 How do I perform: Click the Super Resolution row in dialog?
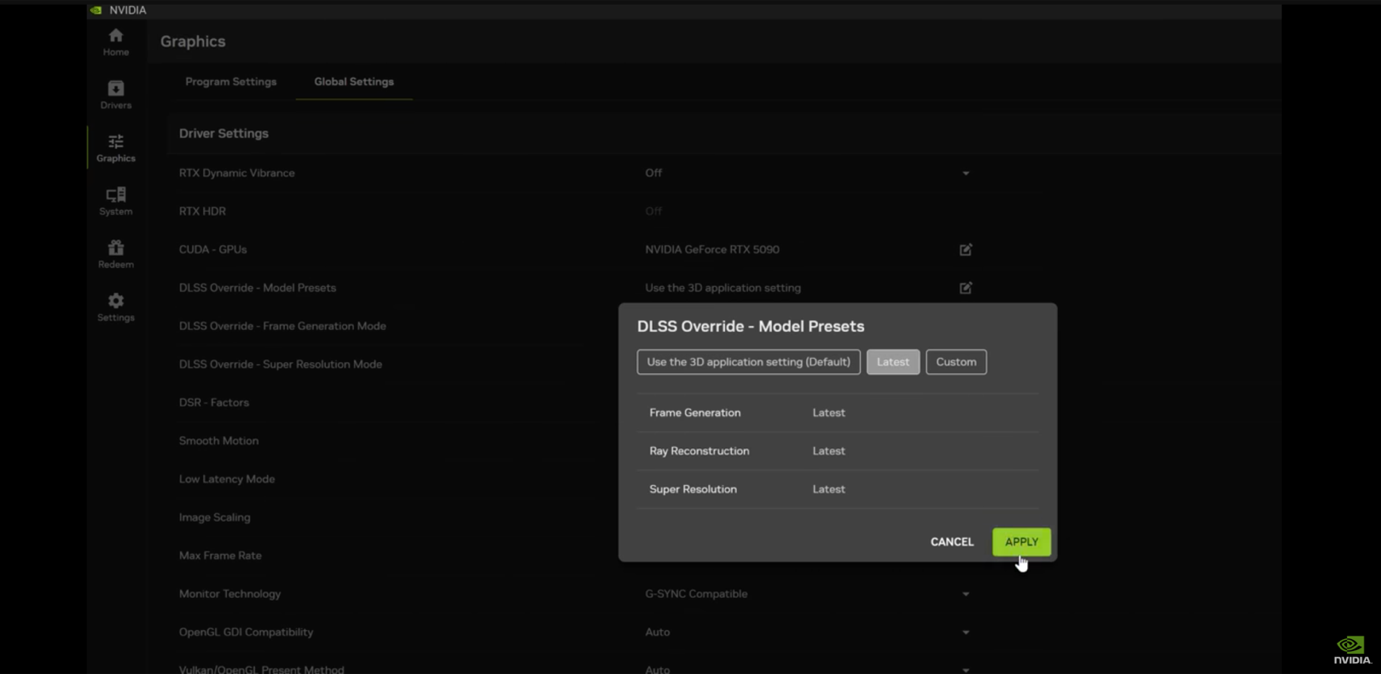pyautogui.click(x=837, y=489)
